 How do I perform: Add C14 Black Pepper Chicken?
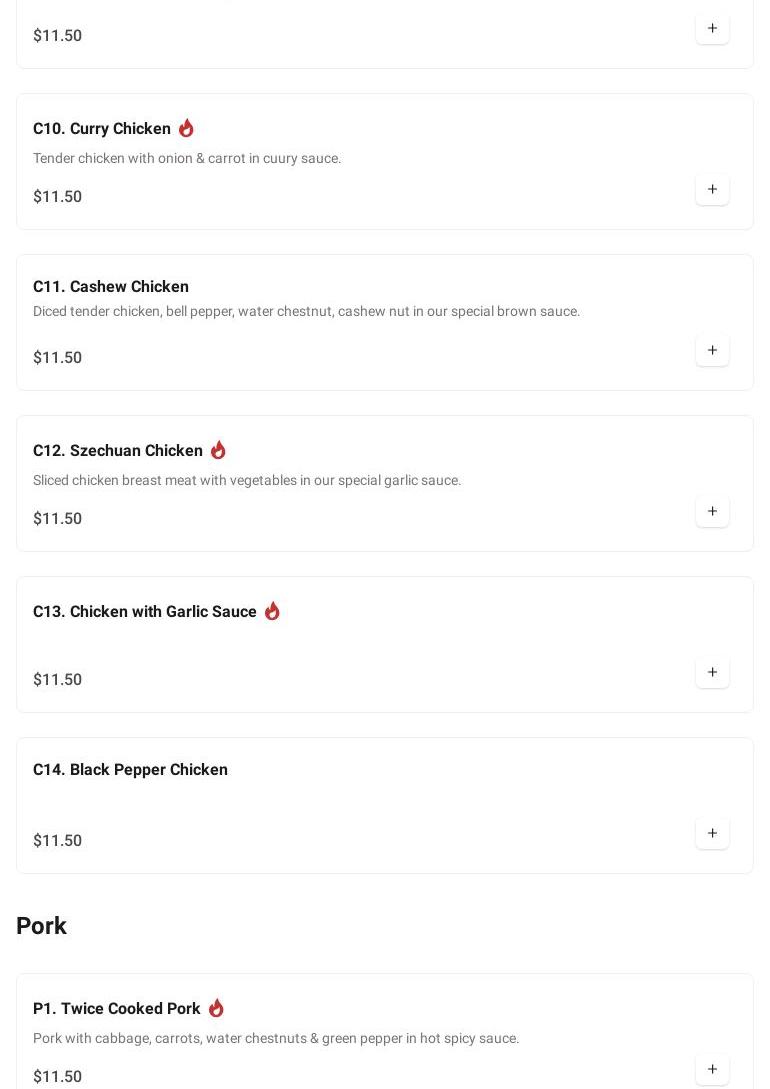[712, 833]
